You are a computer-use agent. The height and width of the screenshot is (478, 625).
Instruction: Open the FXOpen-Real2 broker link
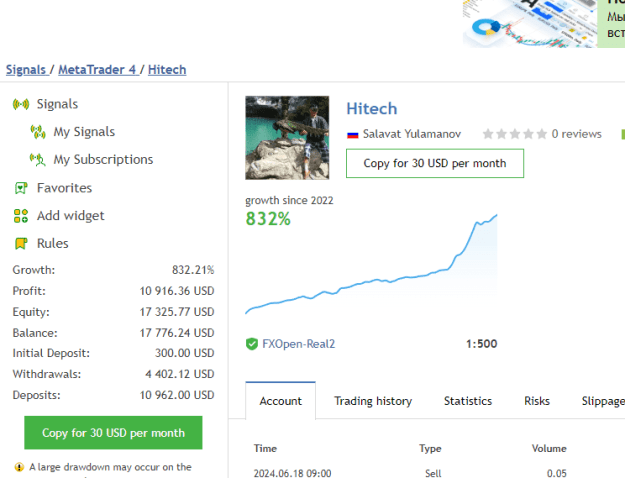299,344
